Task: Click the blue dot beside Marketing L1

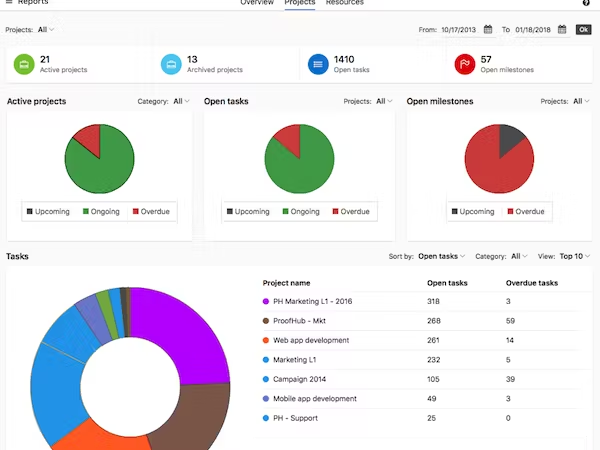Action: pyautogui.click(x=266, y=360)
